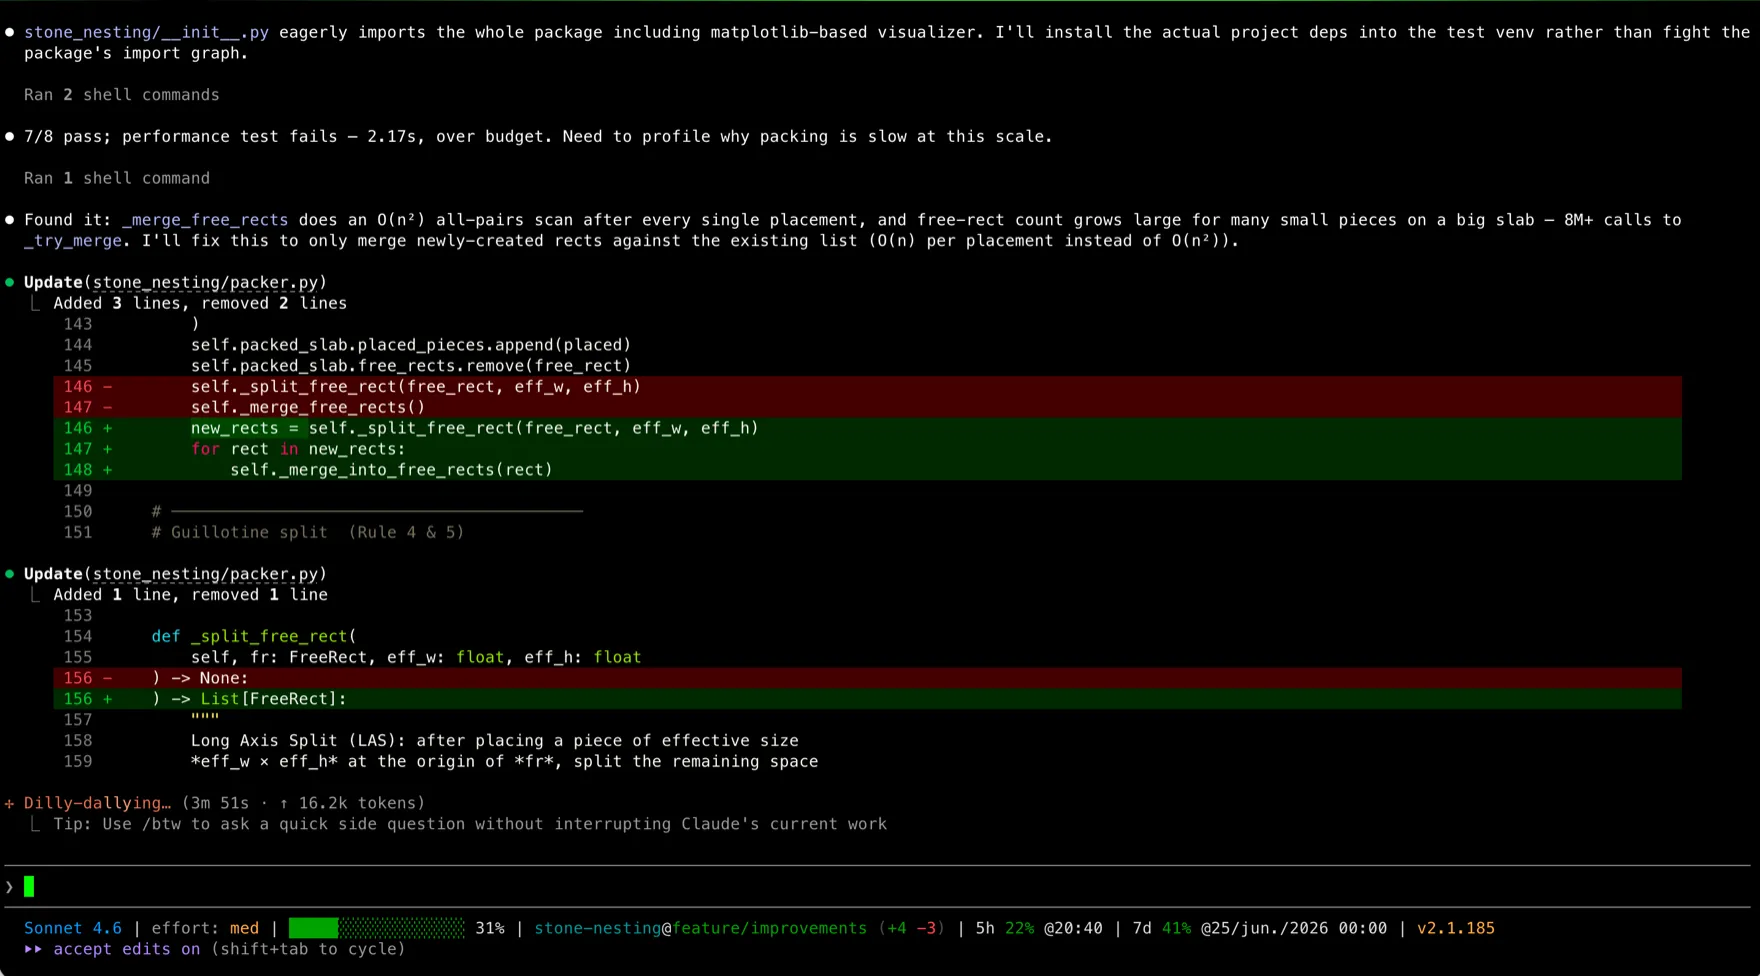The image size is (1760, 976).
Task: Click the bullet beside '7/8 pass' message
Action: point(10,137)
